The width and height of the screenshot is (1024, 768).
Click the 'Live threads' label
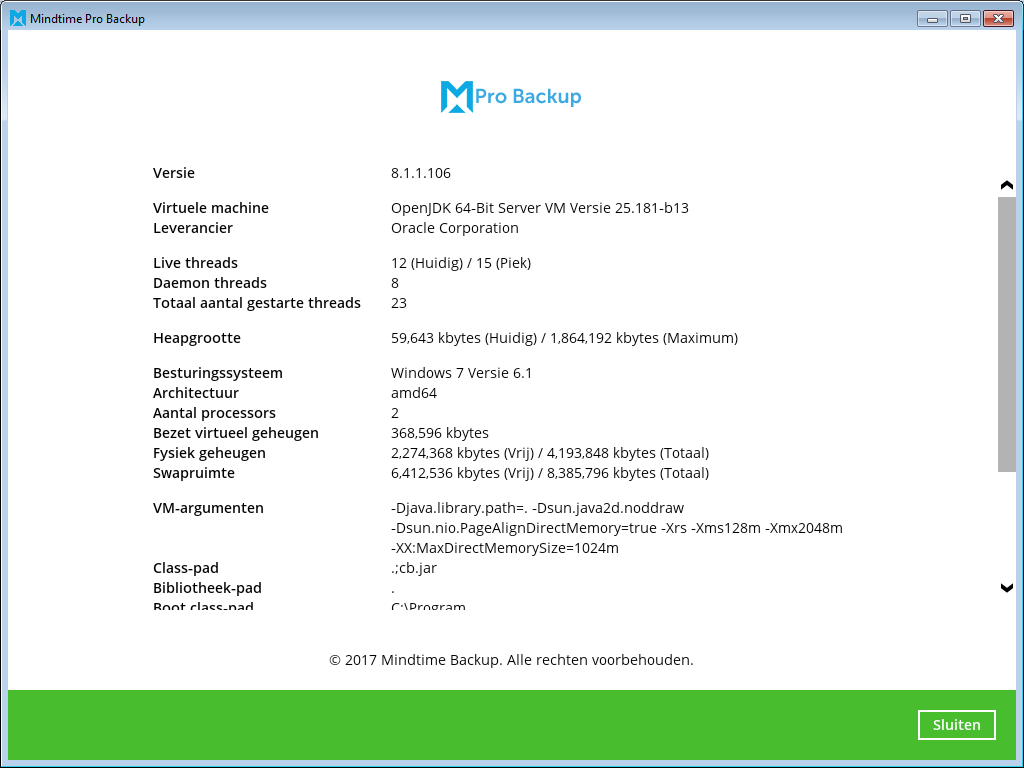195,263
